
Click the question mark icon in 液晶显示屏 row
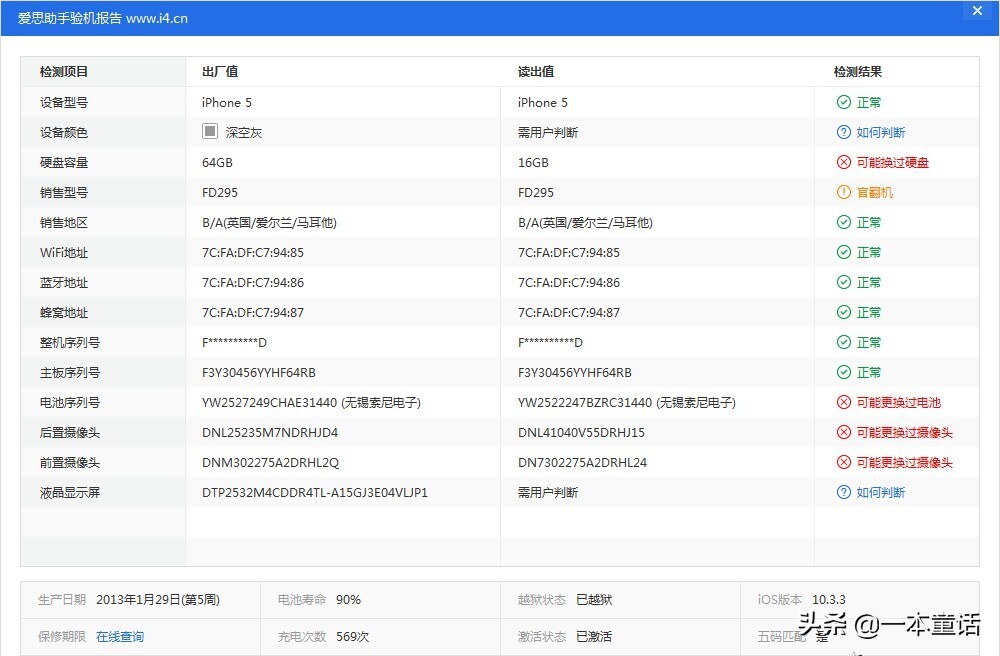(x=844, y=492)
